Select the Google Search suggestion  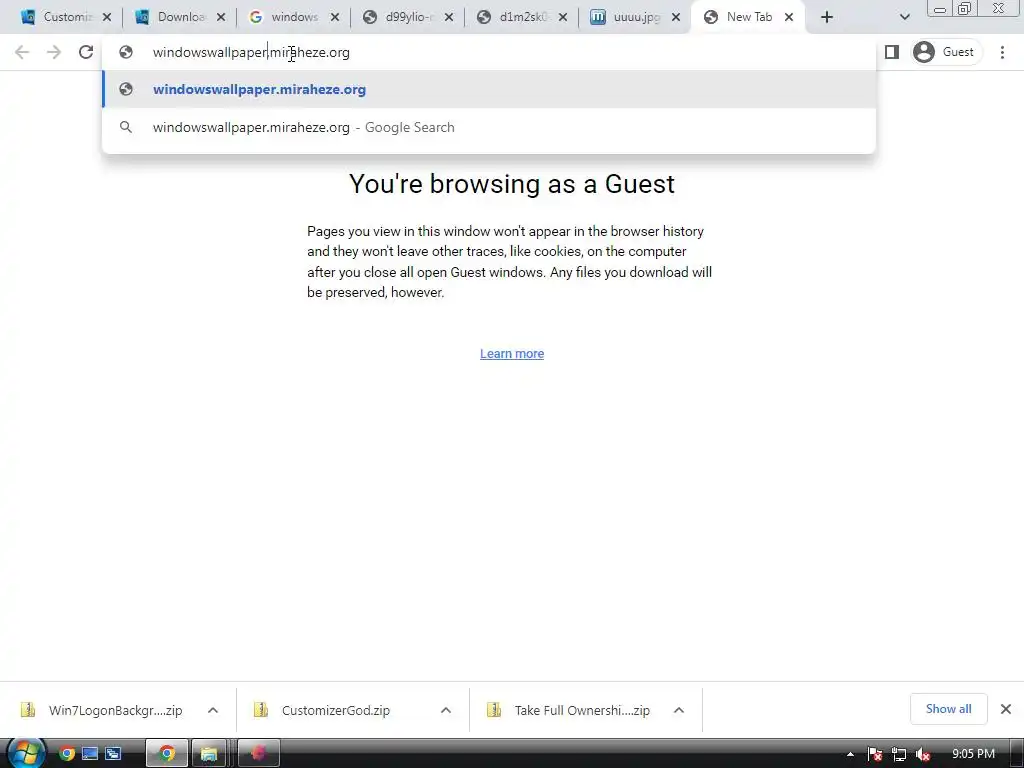coord(489,127)
